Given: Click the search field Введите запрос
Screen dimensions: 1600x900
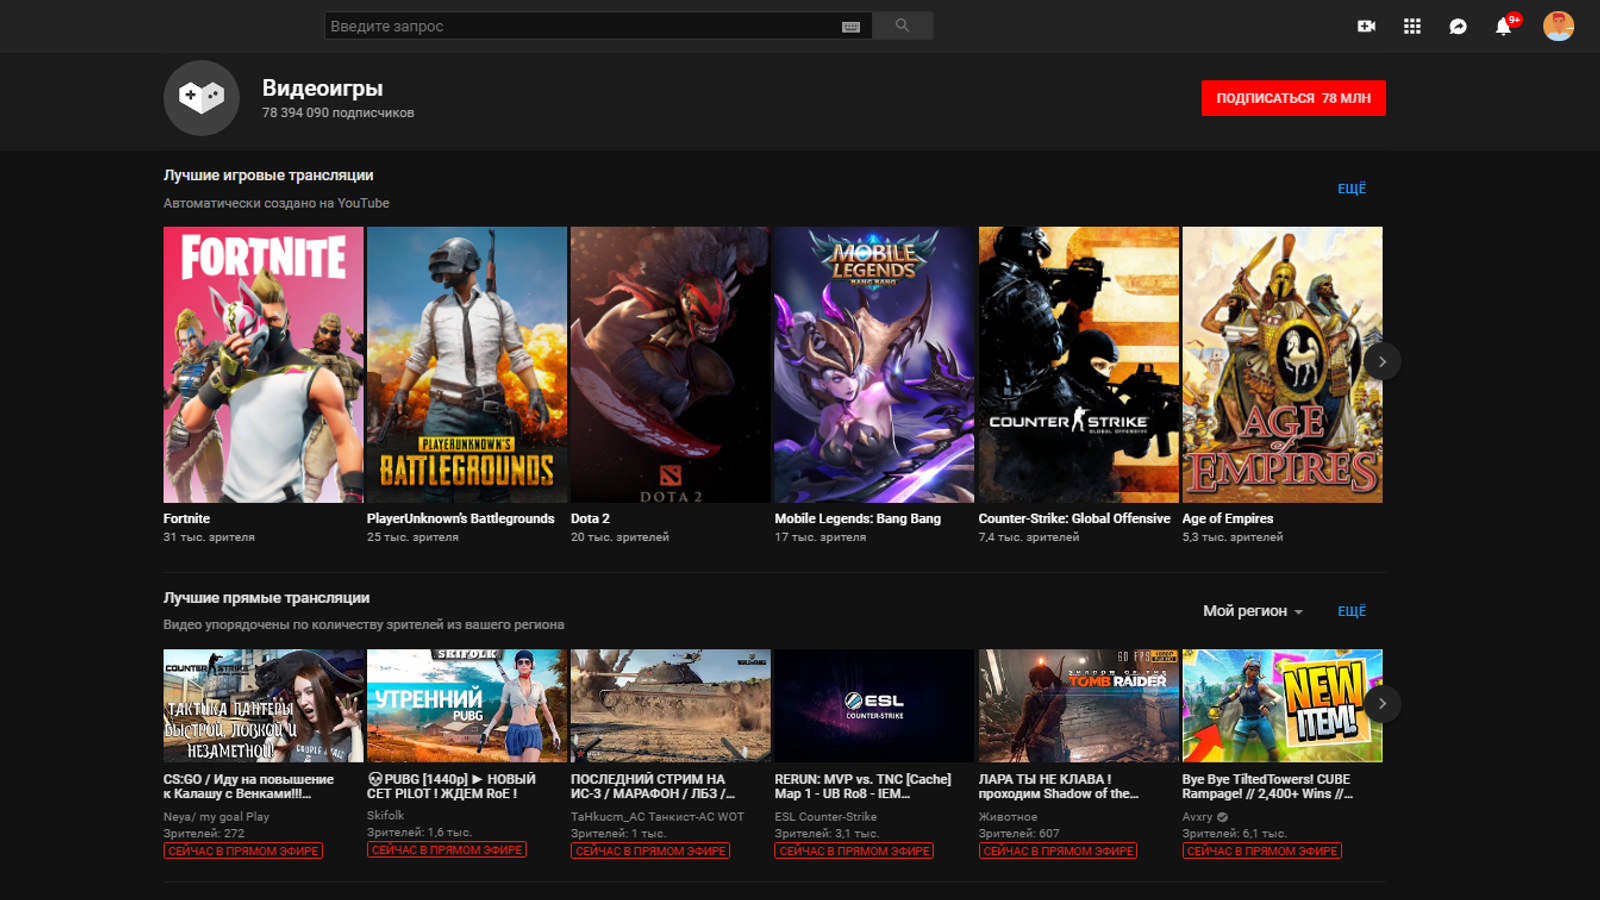Looking at the screenshot, I should pos(598,26).
